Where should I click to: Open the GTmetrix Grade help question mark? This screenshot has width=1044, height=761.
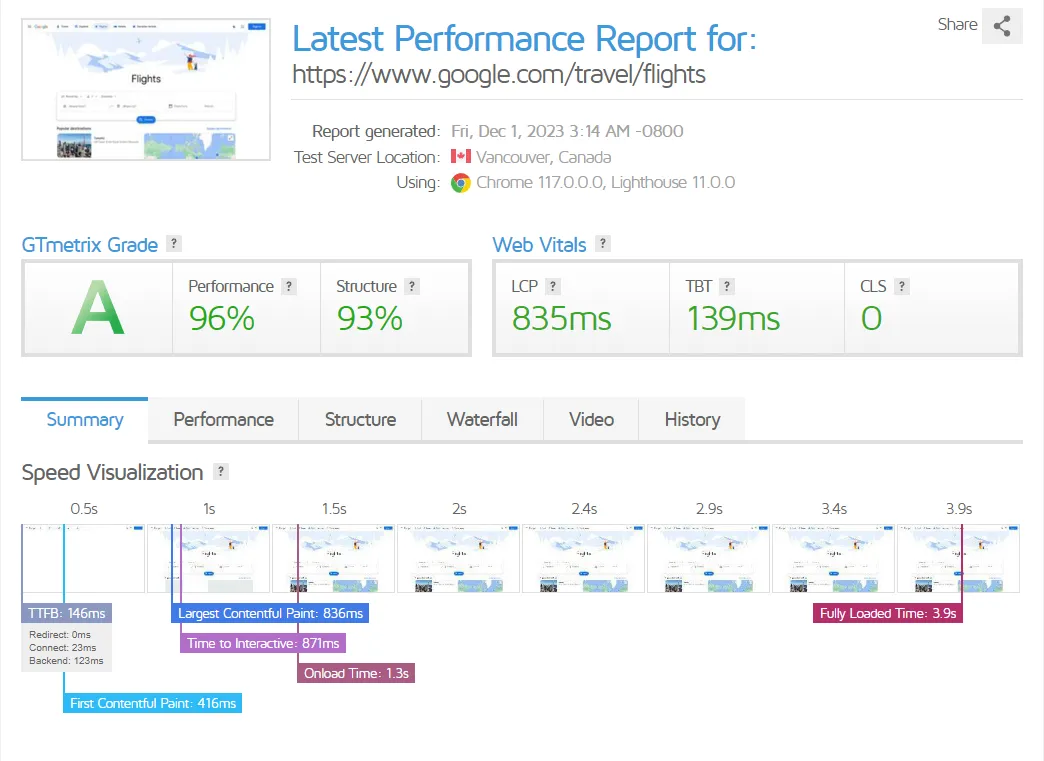coord(174,244)
